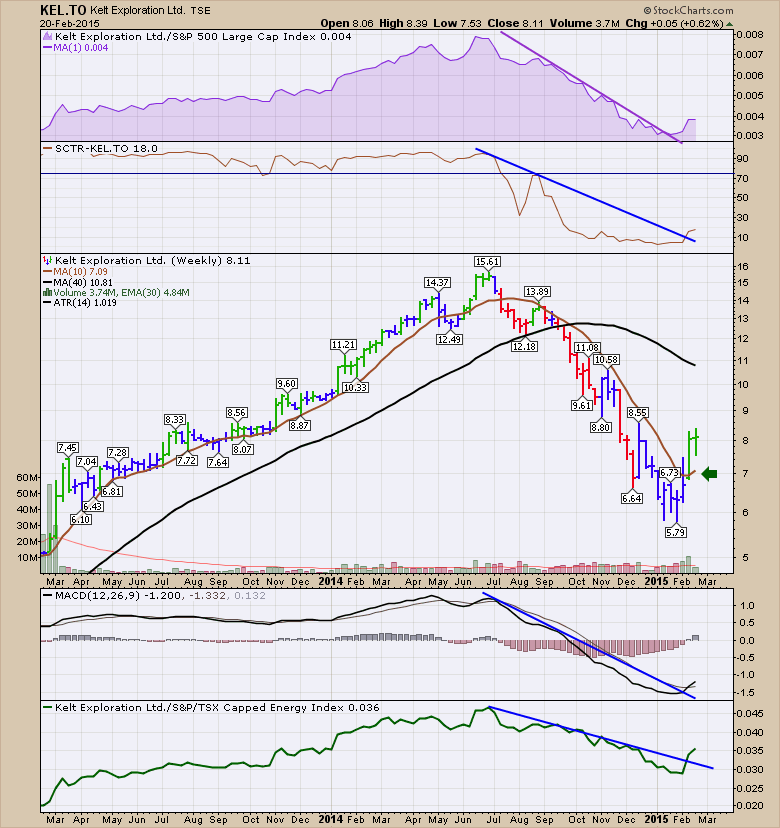This screenshot has width=780, height=828.
Task: Click the 9.60 price label
Action: (x=286, y=384)
